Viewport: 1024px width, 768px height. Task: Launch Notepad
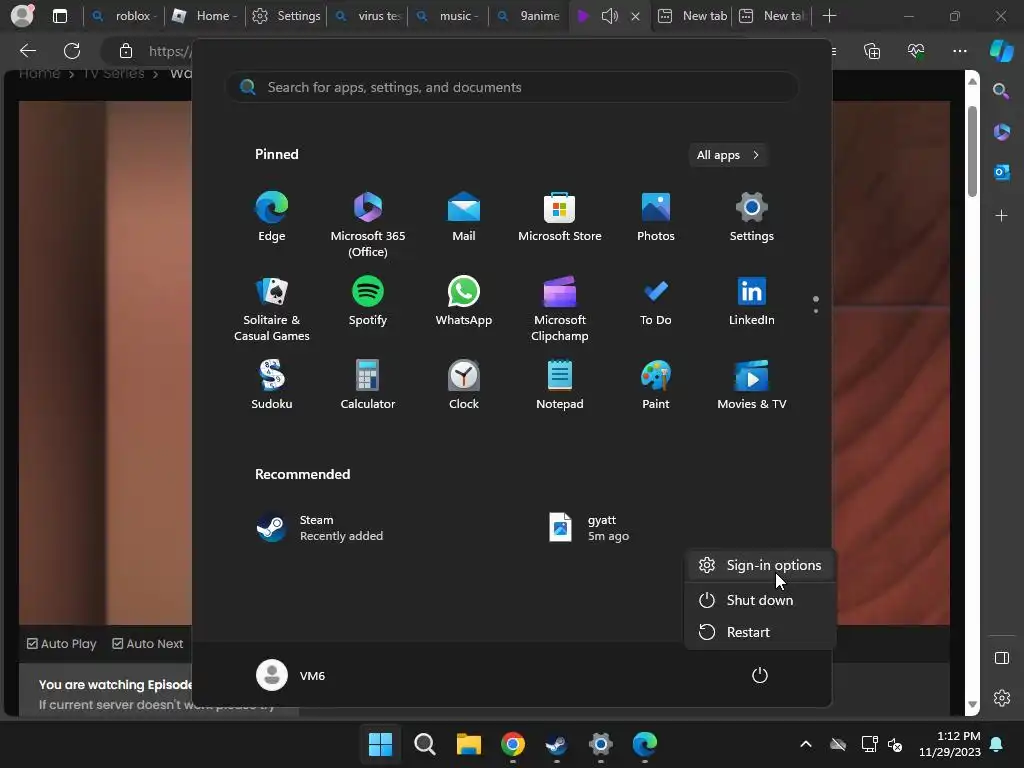point(560,385)
